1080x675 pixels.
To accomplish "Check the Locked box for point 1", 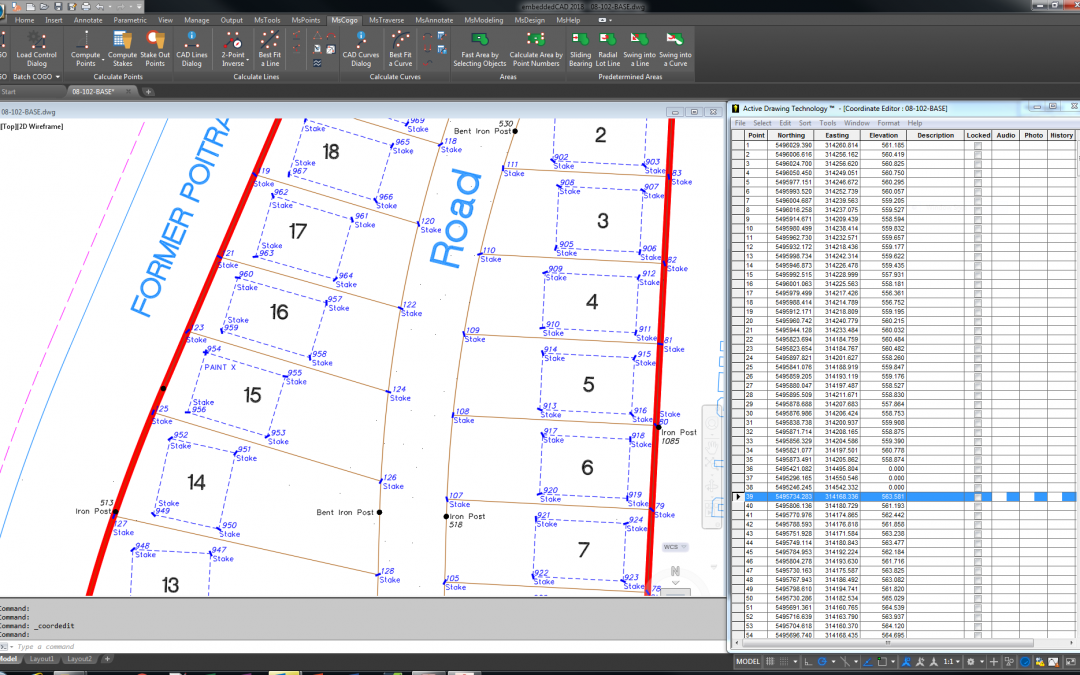I will pos(977,145).
